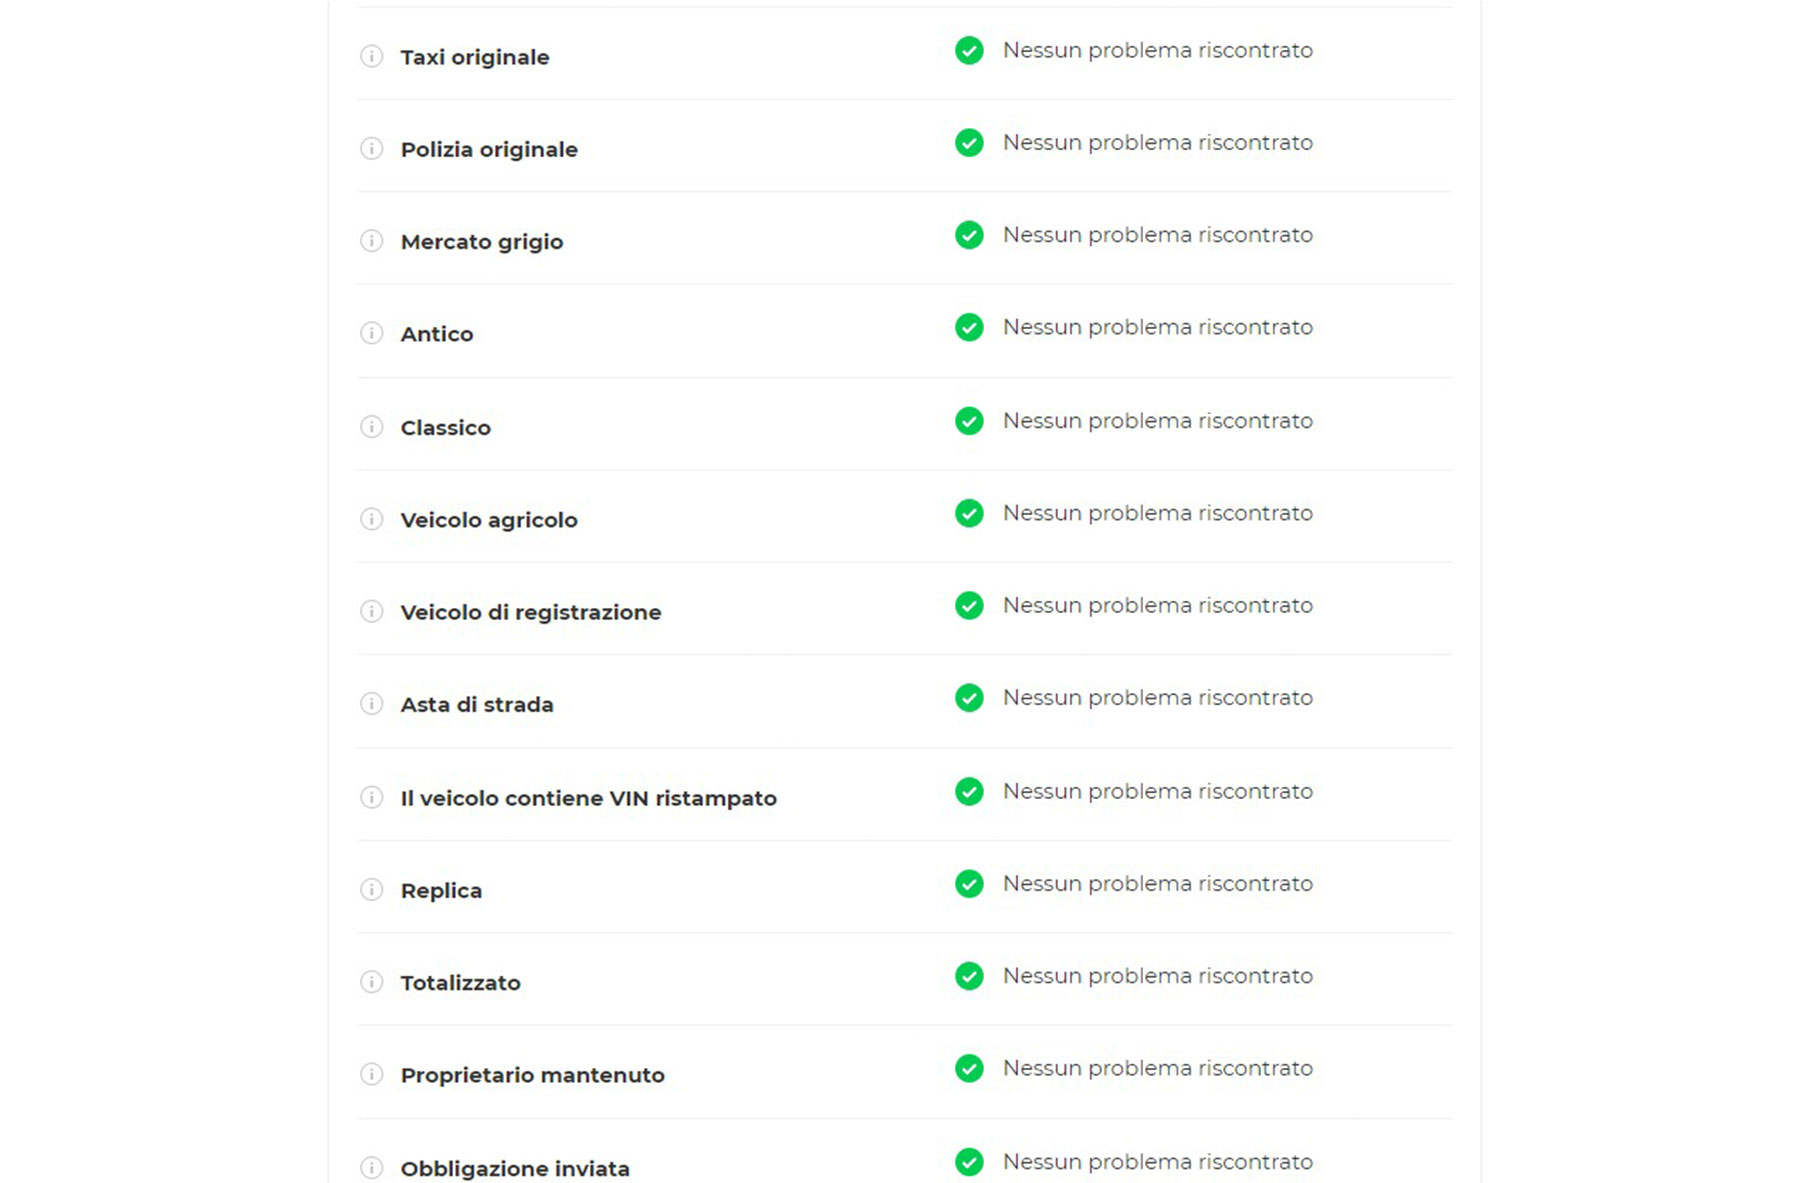Click status text beside Polizia originale

(1158, 143)
